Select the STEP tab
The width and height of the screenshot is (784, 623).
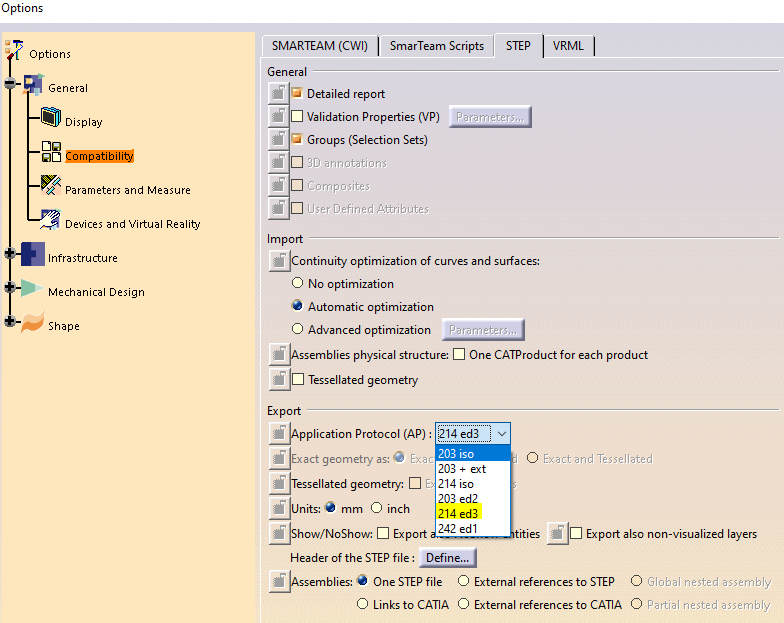click(518, 46)
